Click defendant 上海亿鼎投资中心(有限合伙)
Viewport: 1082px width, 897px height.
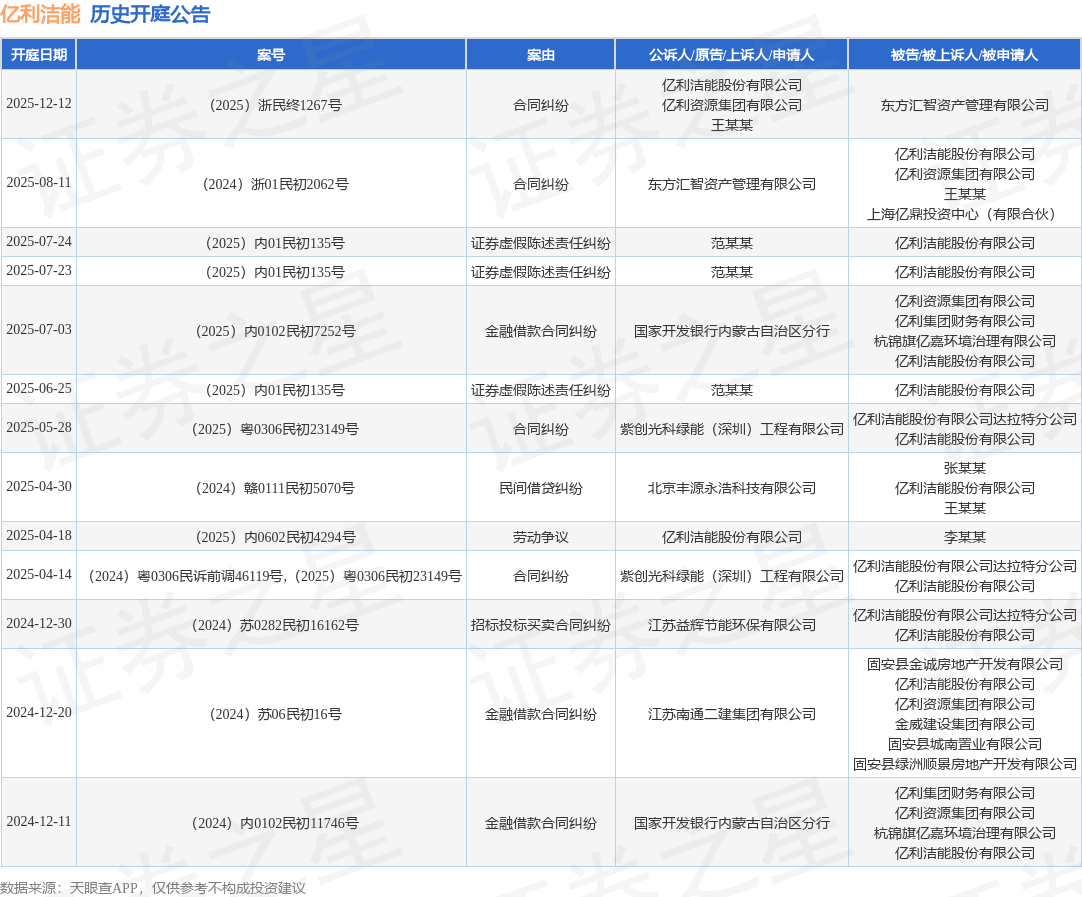pos(964,214)
